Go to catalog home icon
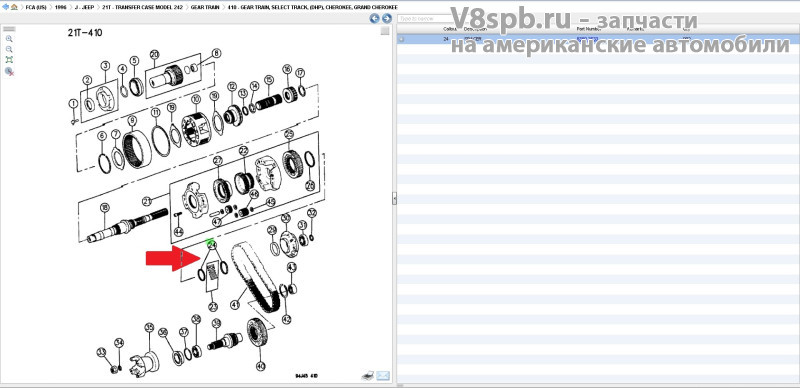 point(14,7)
